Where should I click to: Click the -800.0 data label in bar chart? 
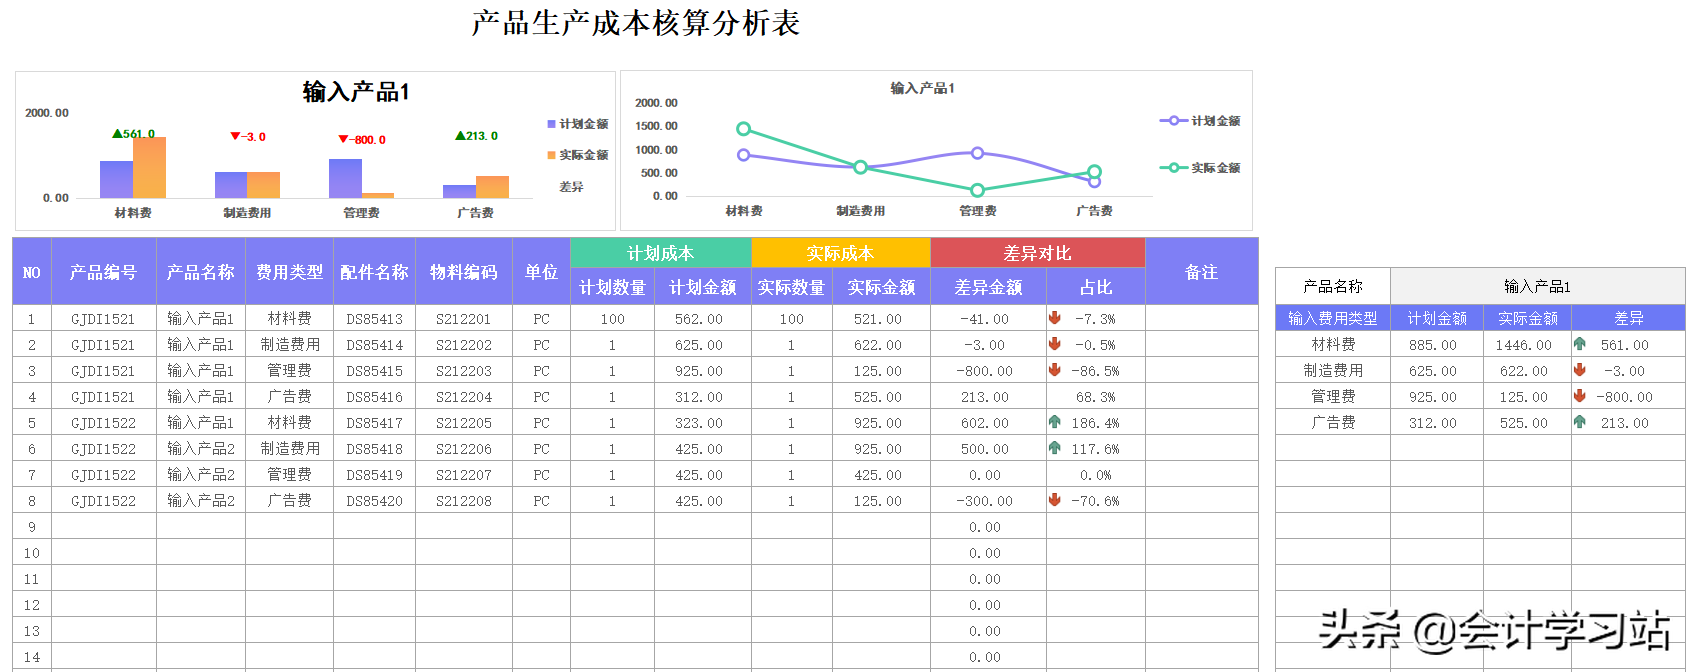pos(362,139)
